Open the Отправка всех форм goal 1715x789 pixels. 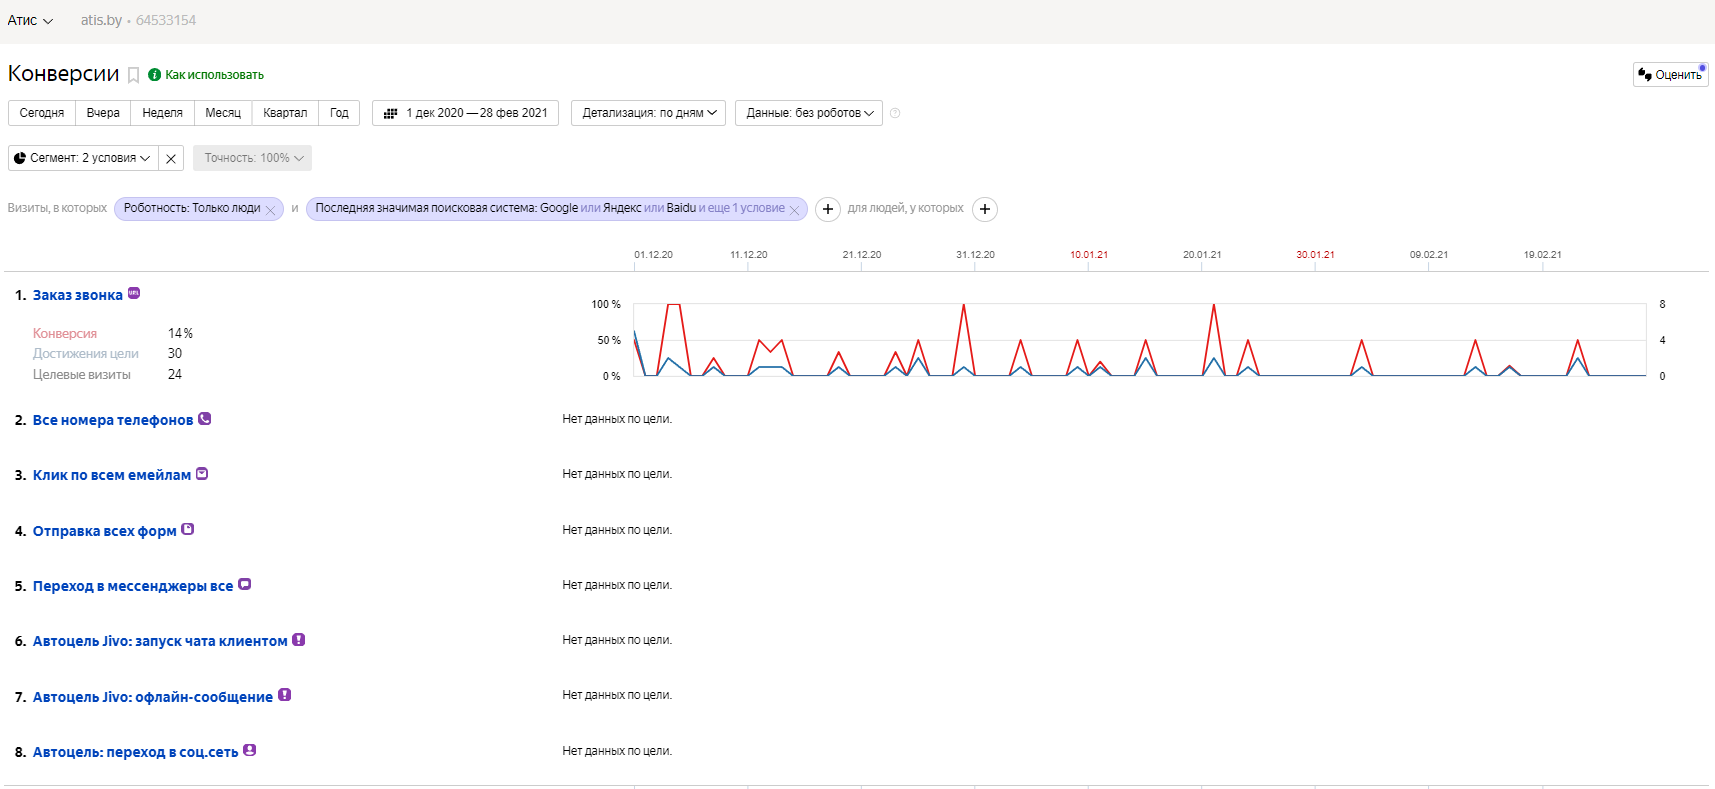click(105, 531)
